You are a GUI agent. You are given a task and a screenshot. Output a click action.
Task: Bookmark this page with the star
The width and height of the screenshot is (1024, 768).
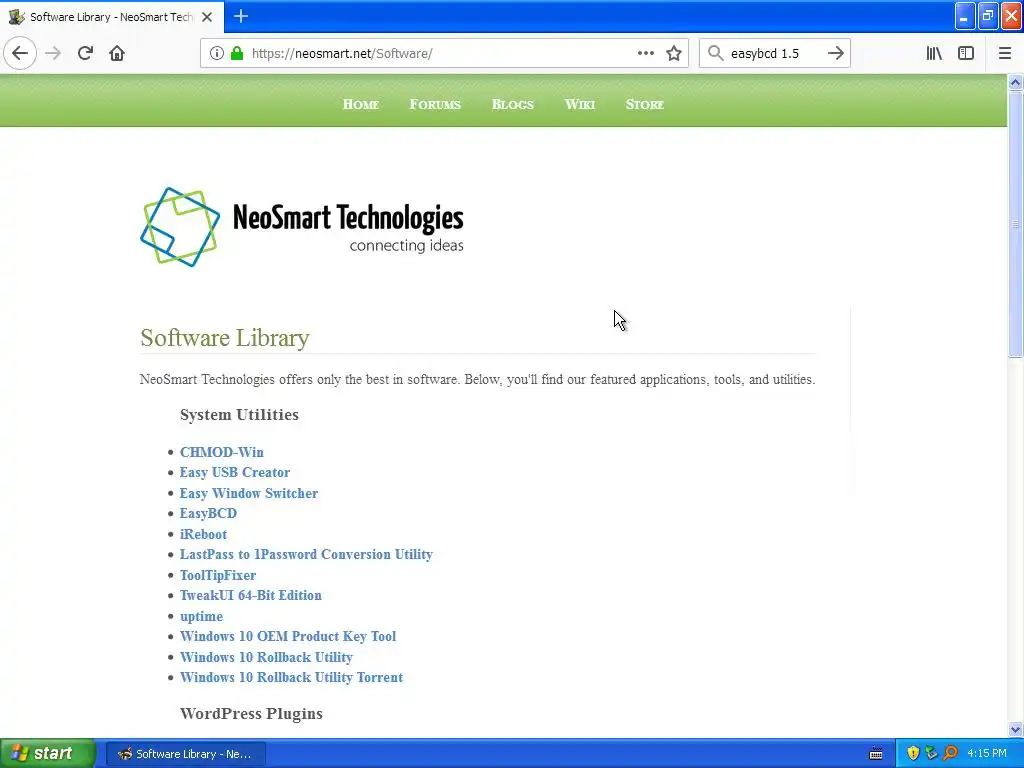click(674, 54)
